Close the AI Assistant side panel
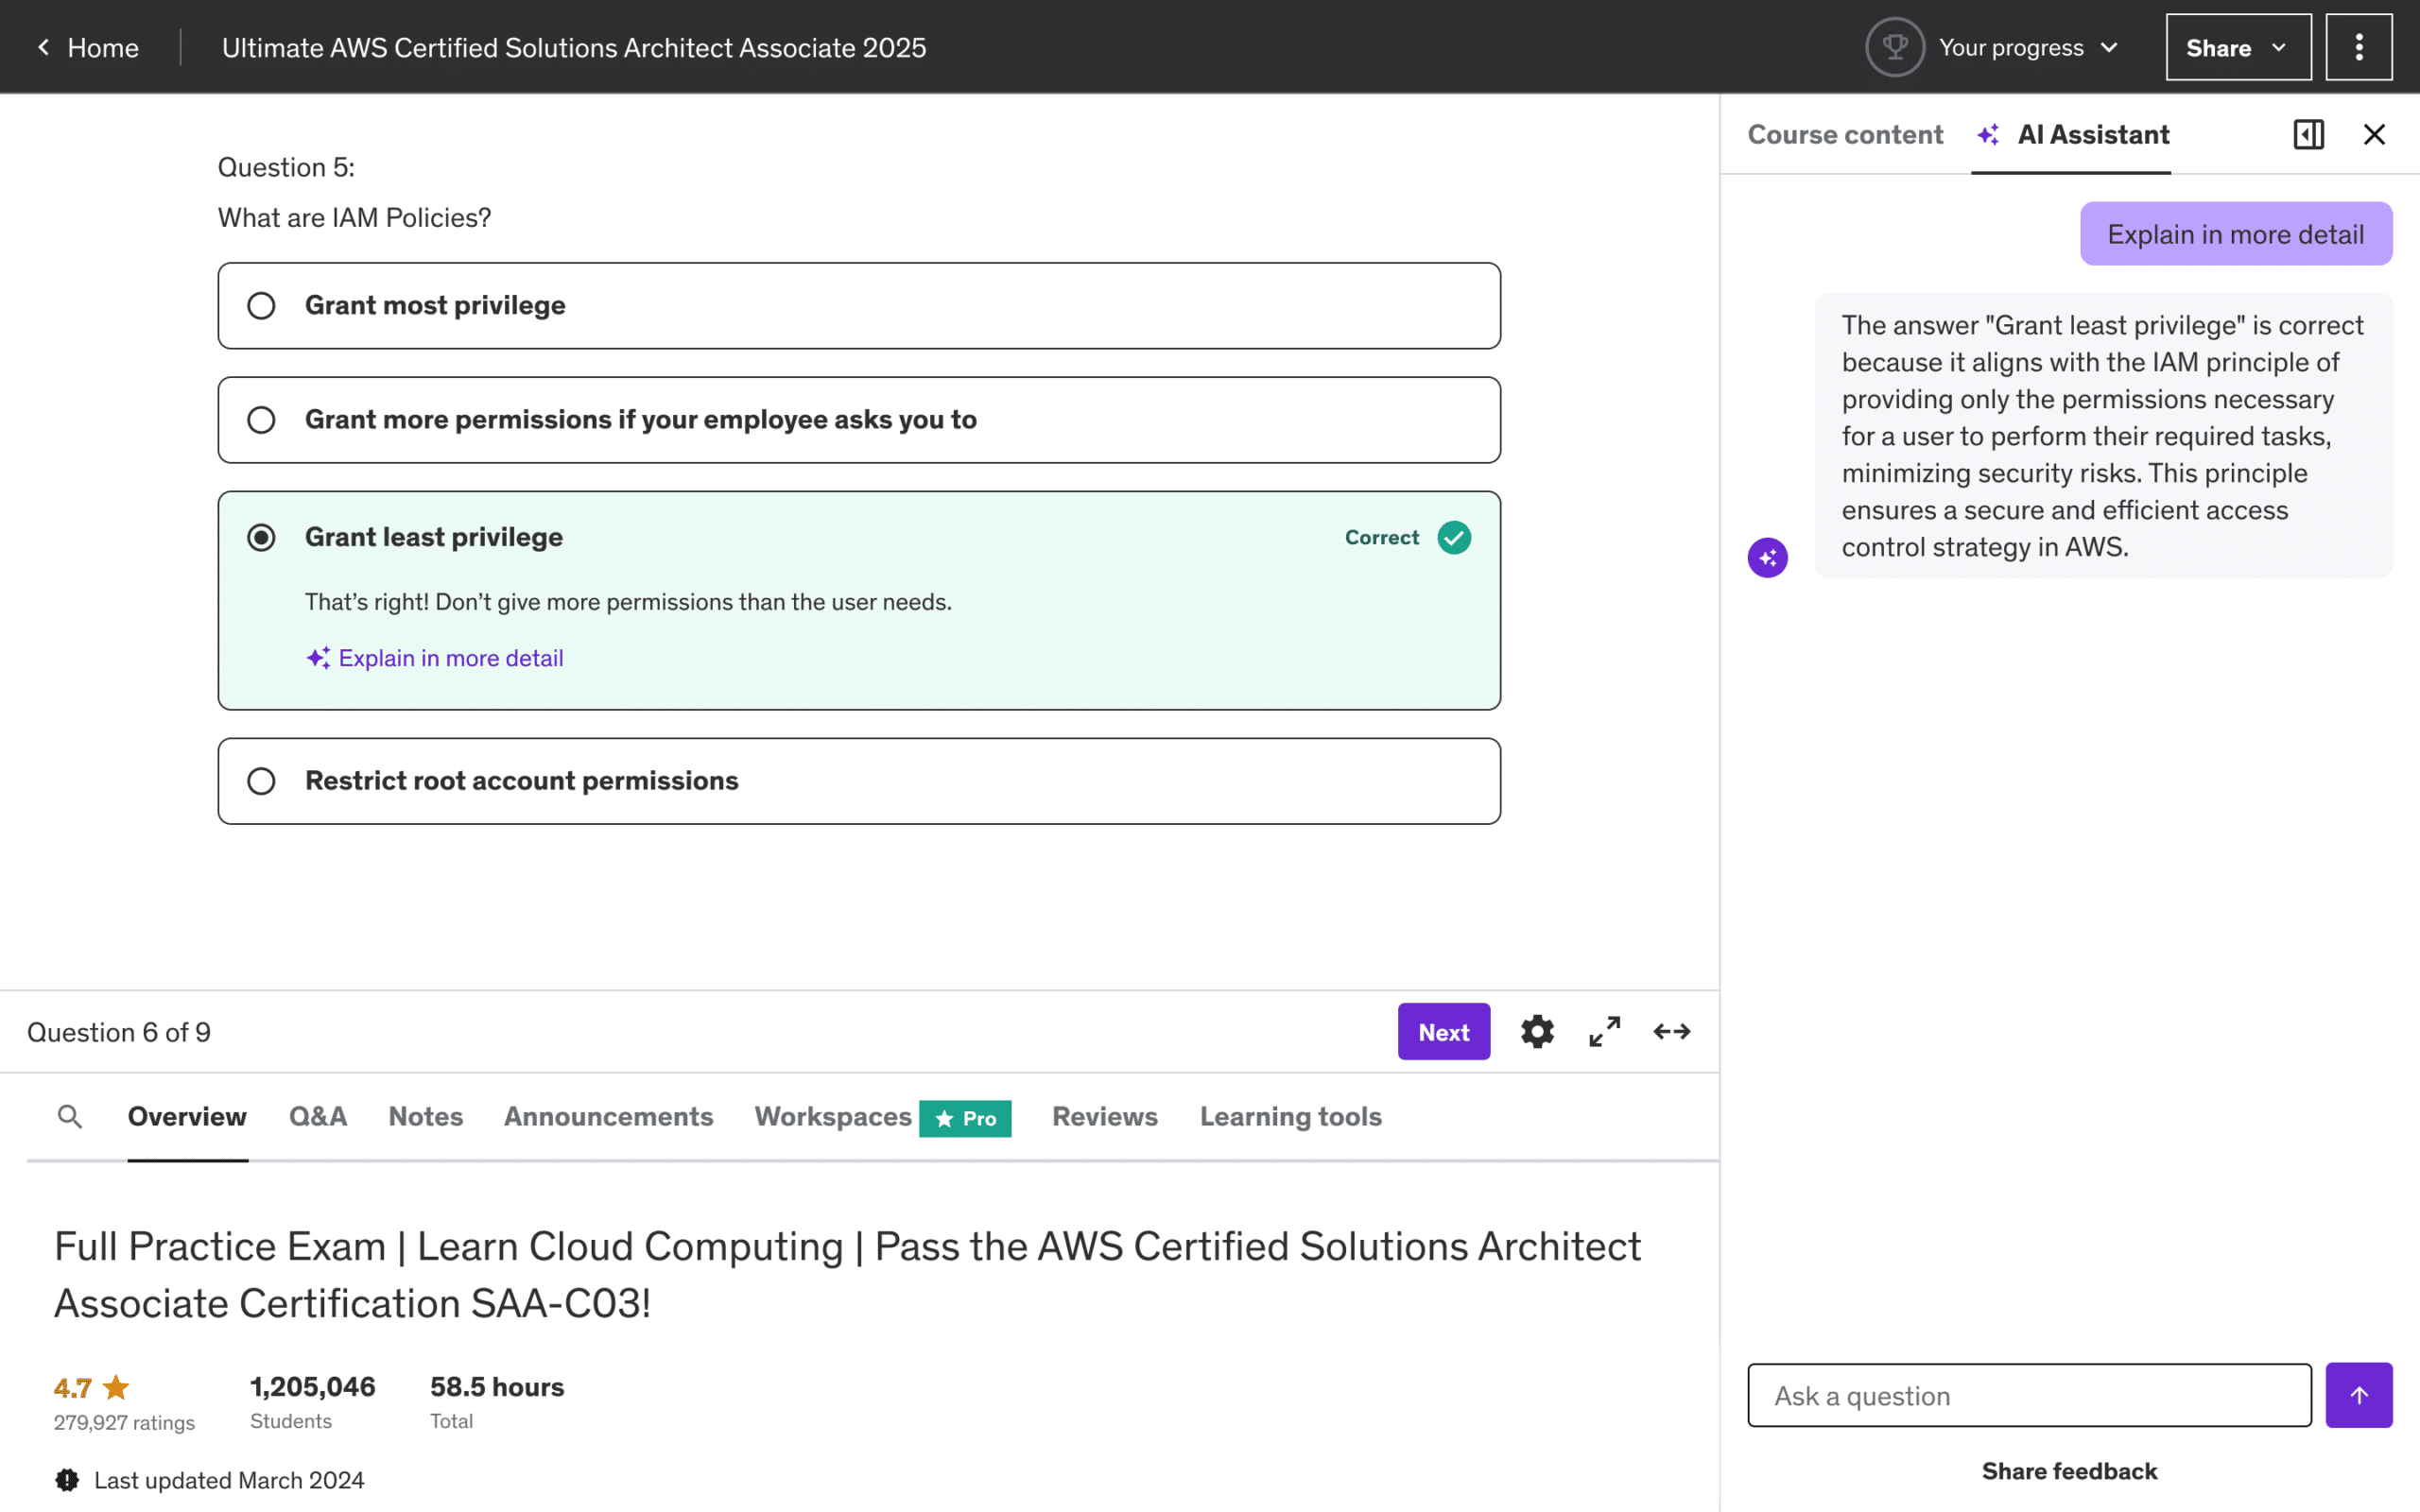Screen dimensions: 2420x1512 click(x=2374, y=134)
